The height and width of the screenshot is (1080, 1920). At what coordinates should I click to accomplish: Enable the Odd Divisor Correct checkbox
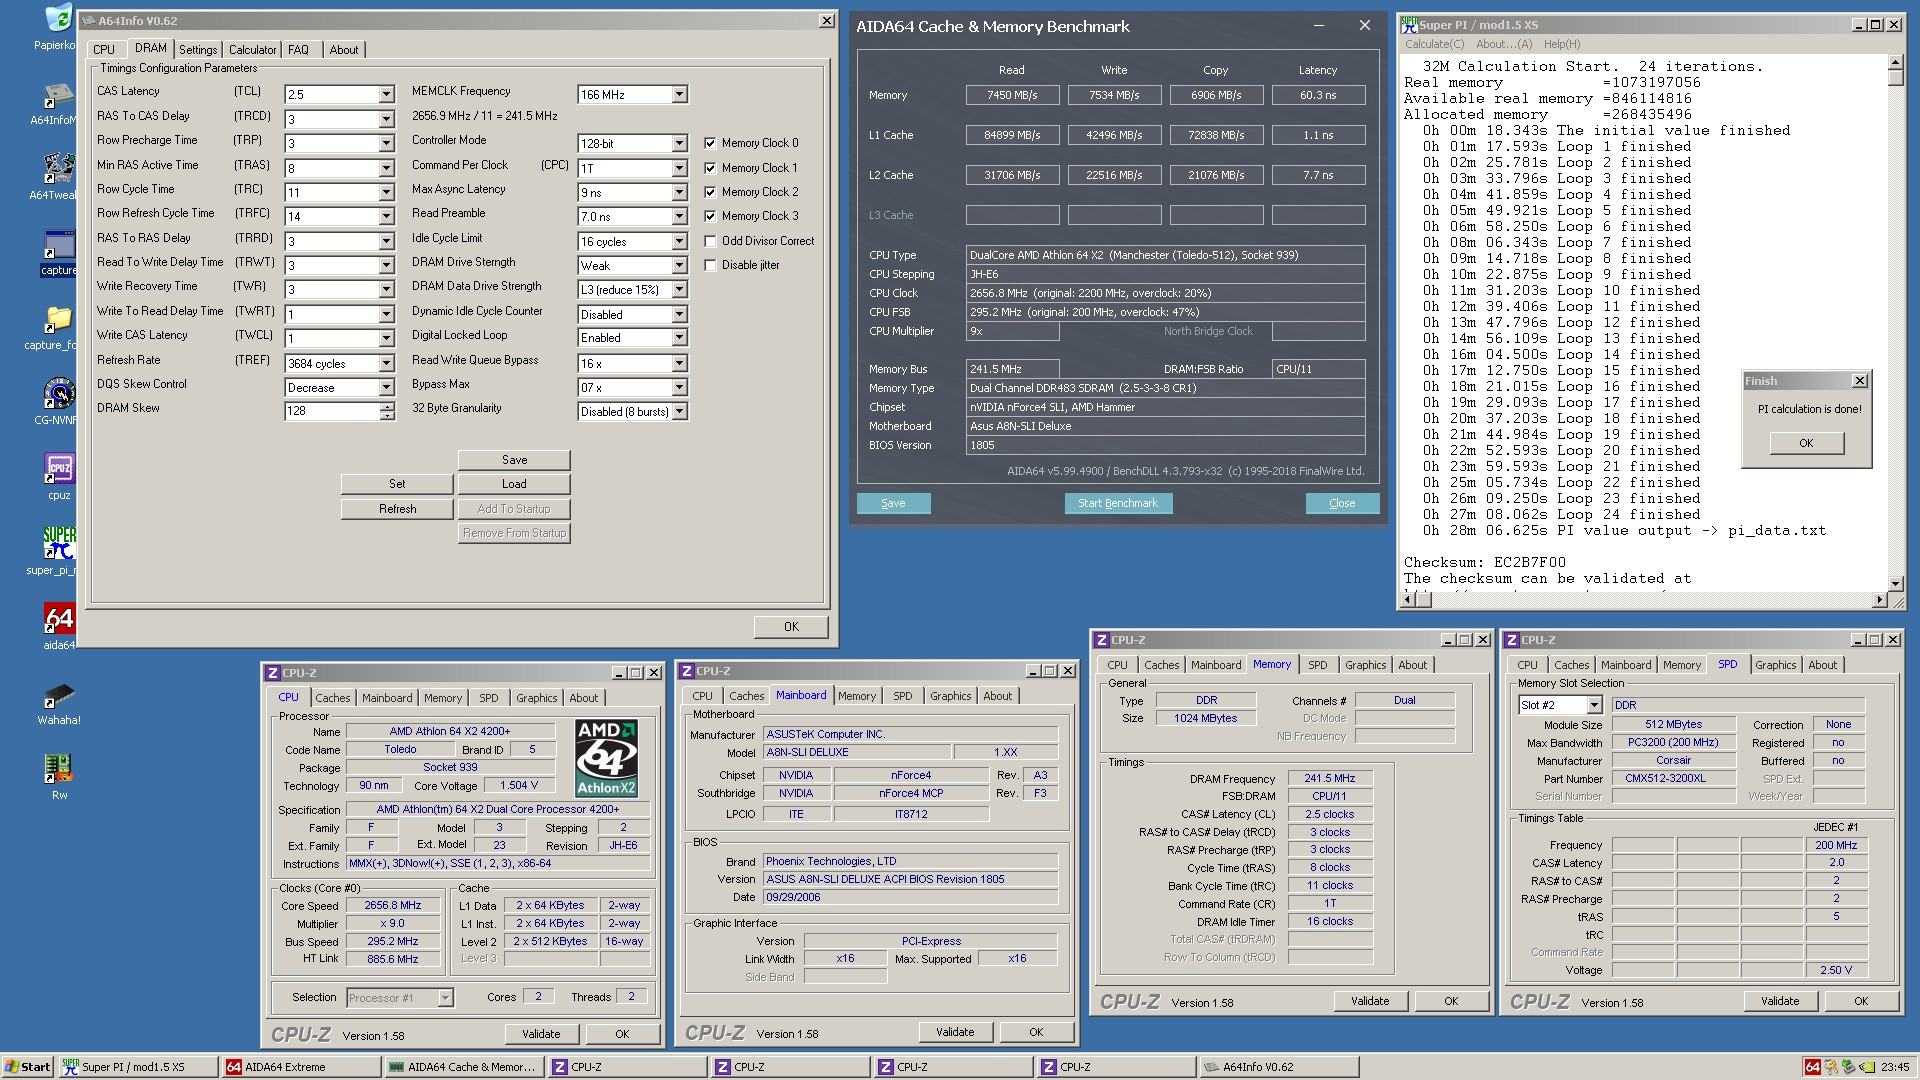[x=710, y=241]
